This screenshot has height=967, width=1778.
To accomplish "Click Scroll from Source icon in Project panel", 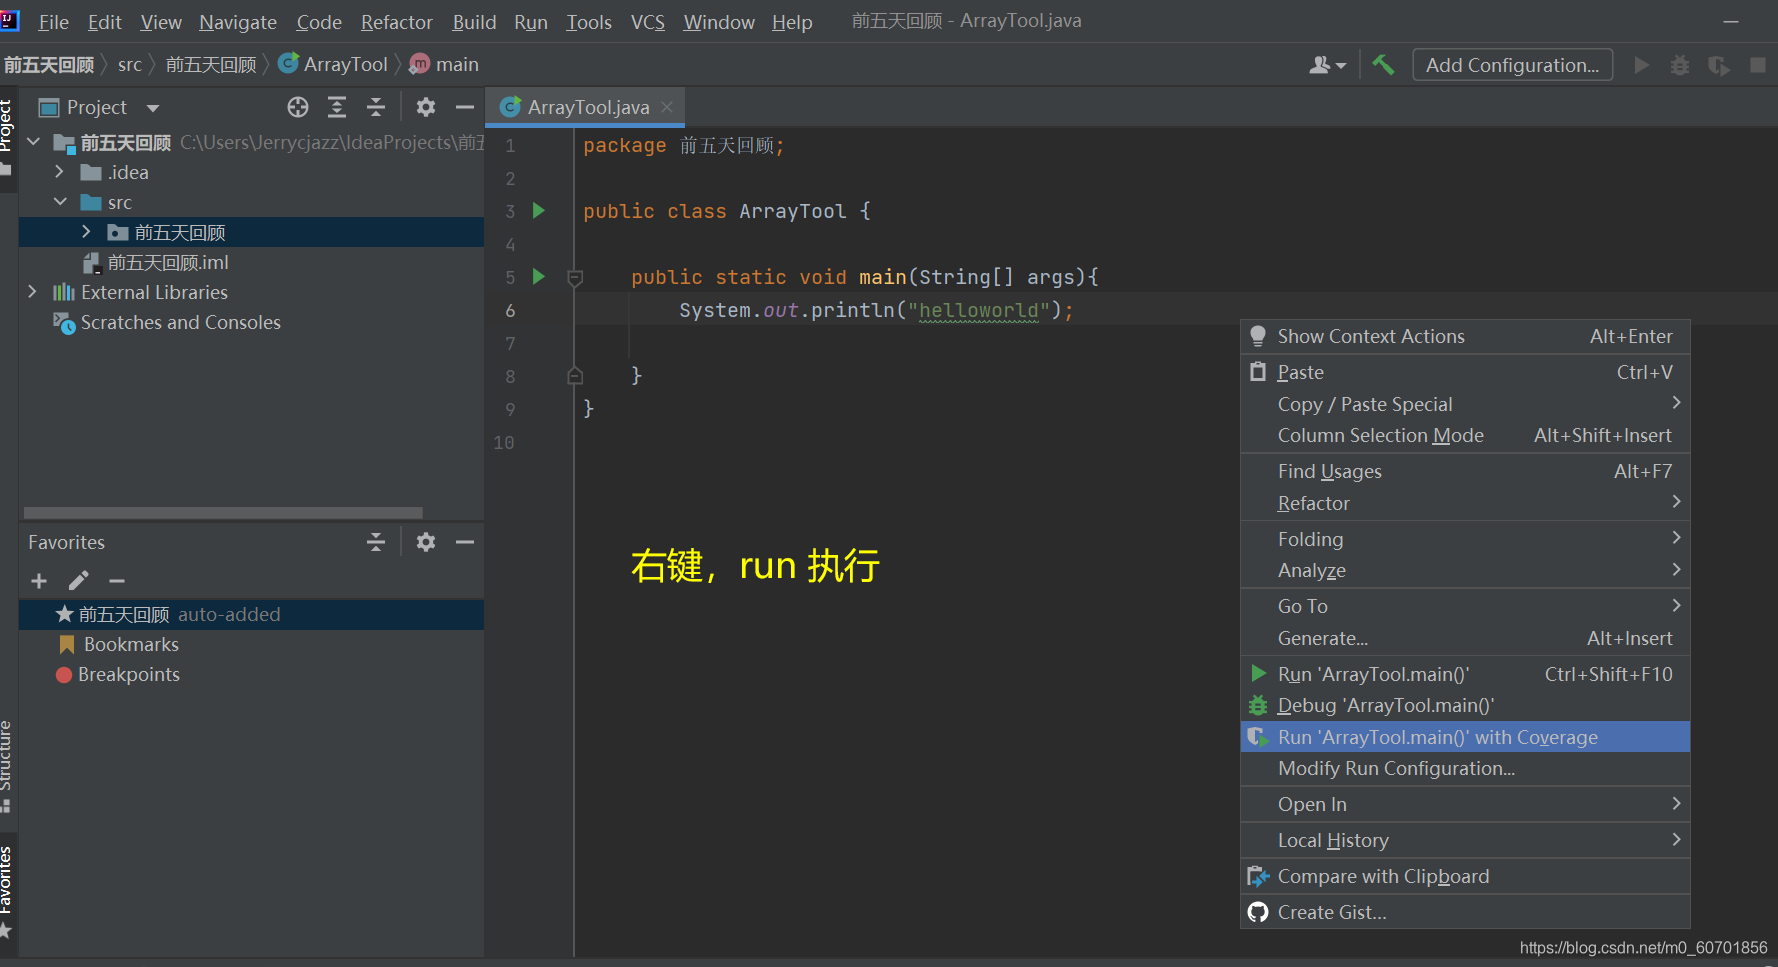I will (x=297, y=107).
